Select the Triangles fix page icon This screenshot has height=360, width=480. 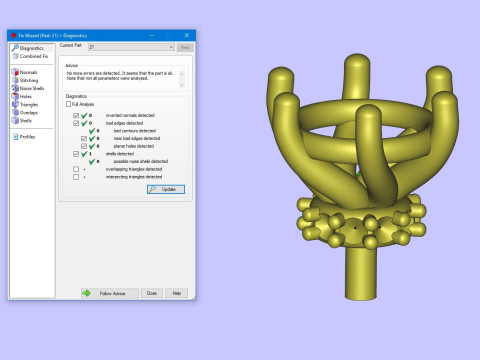[15, 105]
